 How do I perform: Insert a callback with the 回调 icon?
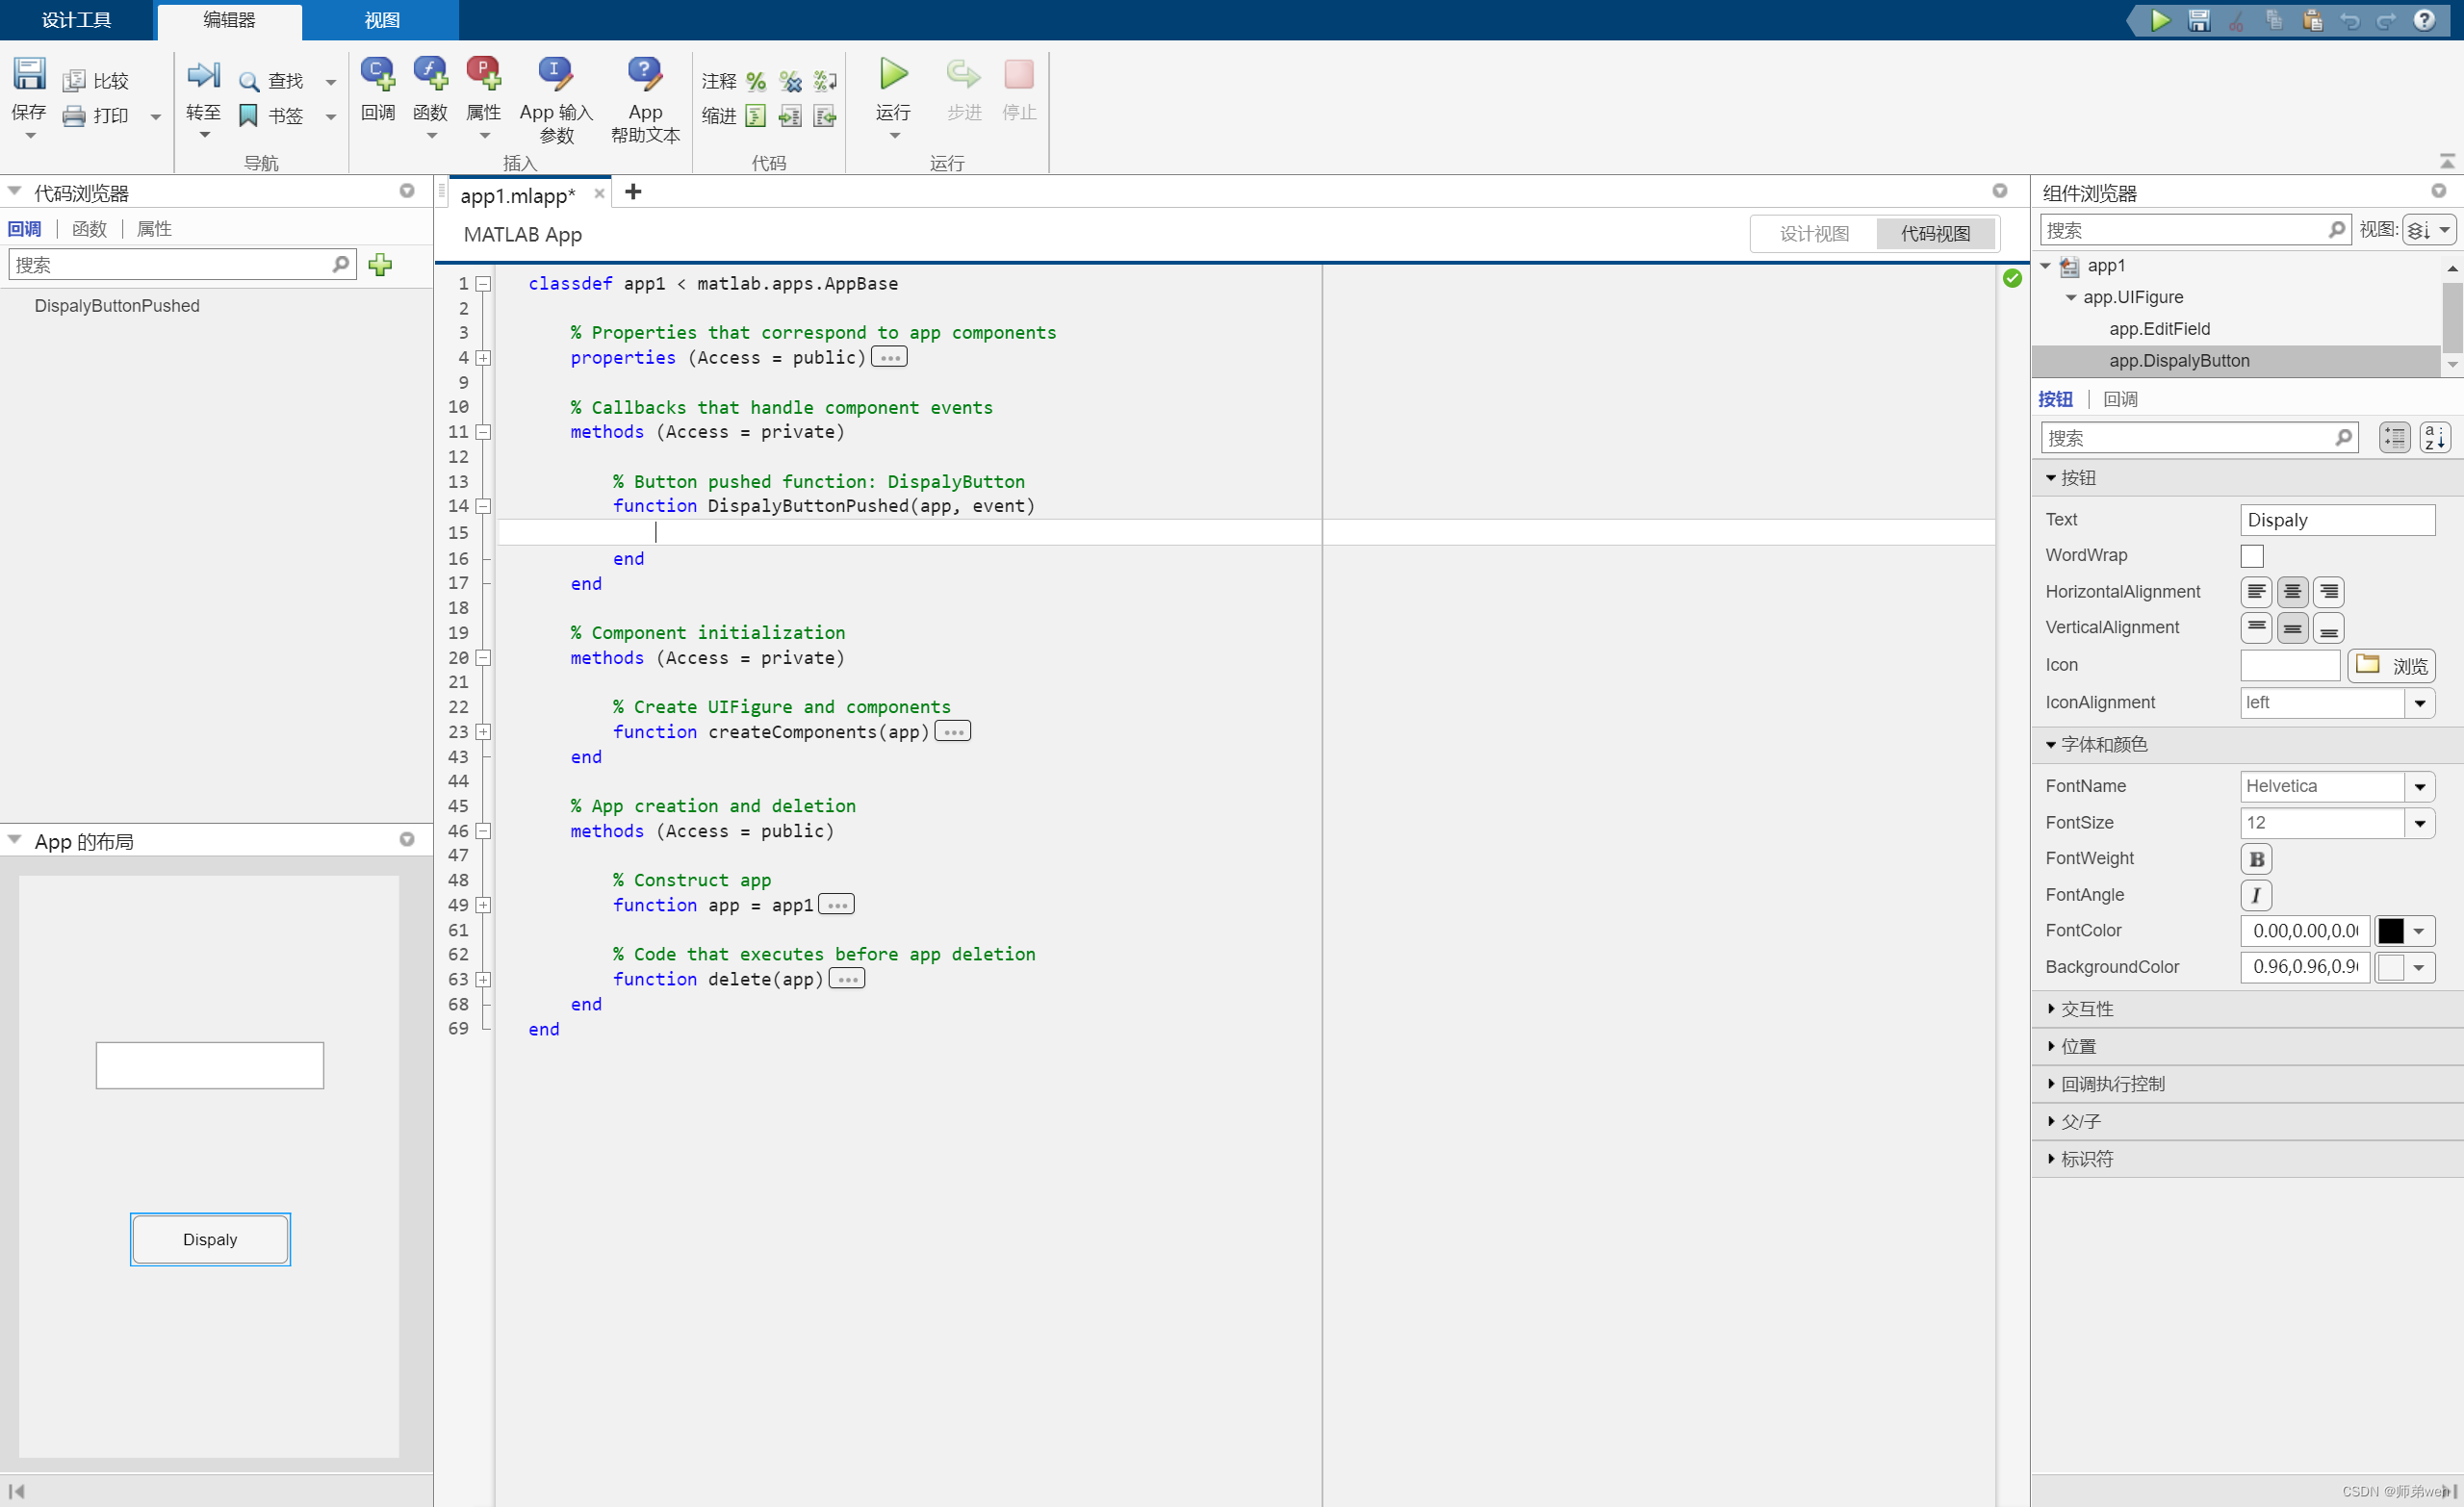(377, 73)
